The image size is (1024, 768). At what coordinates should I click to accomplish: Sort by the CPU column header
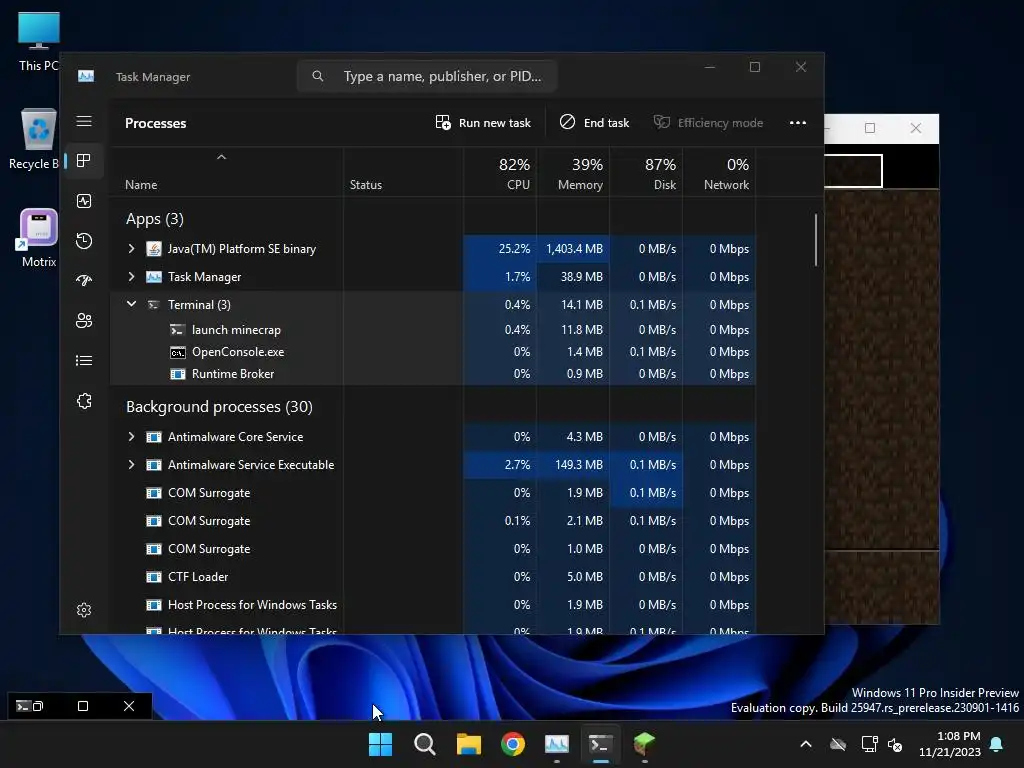(500, 173)
